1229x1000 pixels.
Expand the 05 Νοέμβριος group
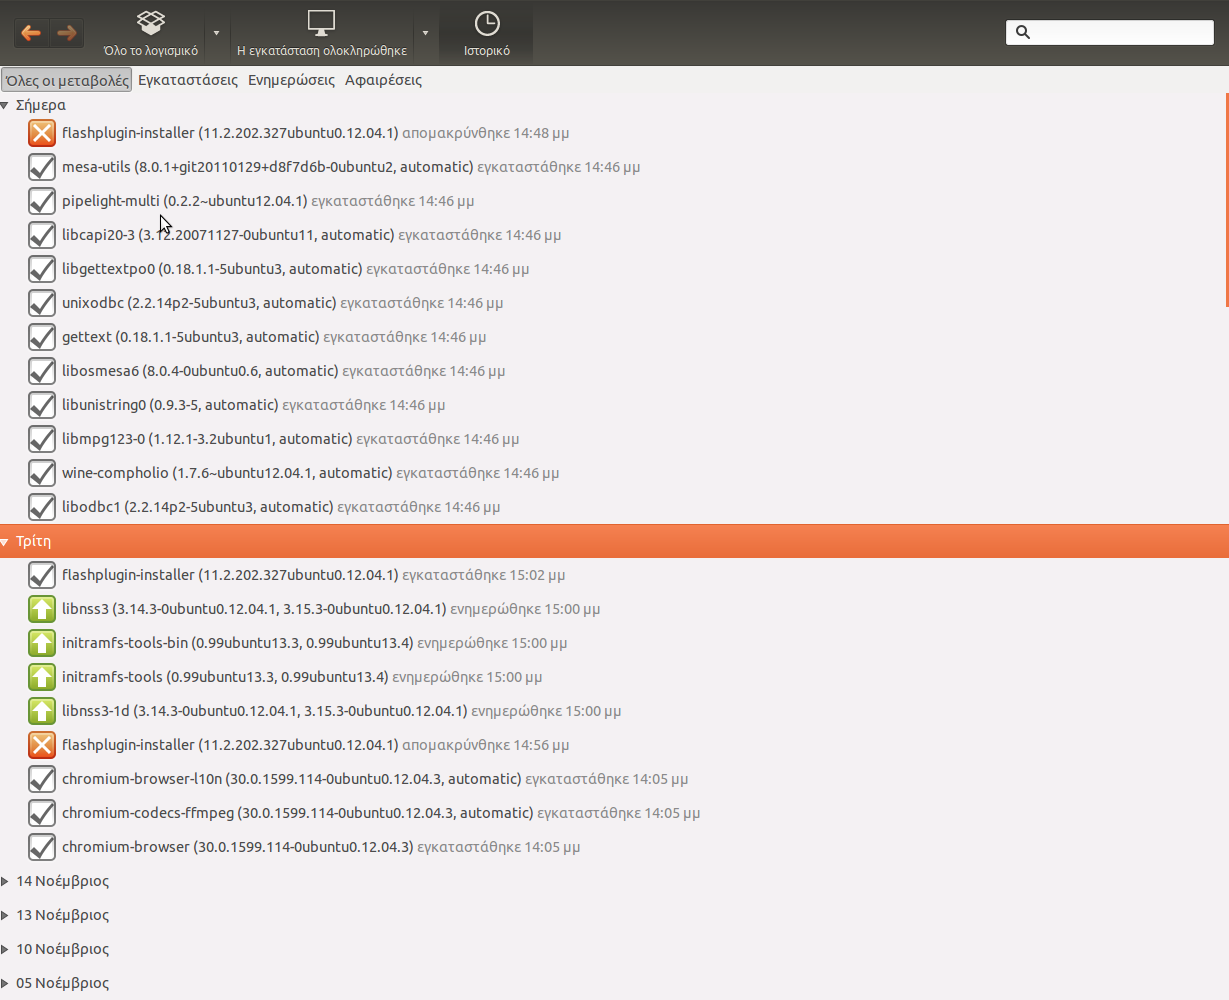tap(5, 983)
